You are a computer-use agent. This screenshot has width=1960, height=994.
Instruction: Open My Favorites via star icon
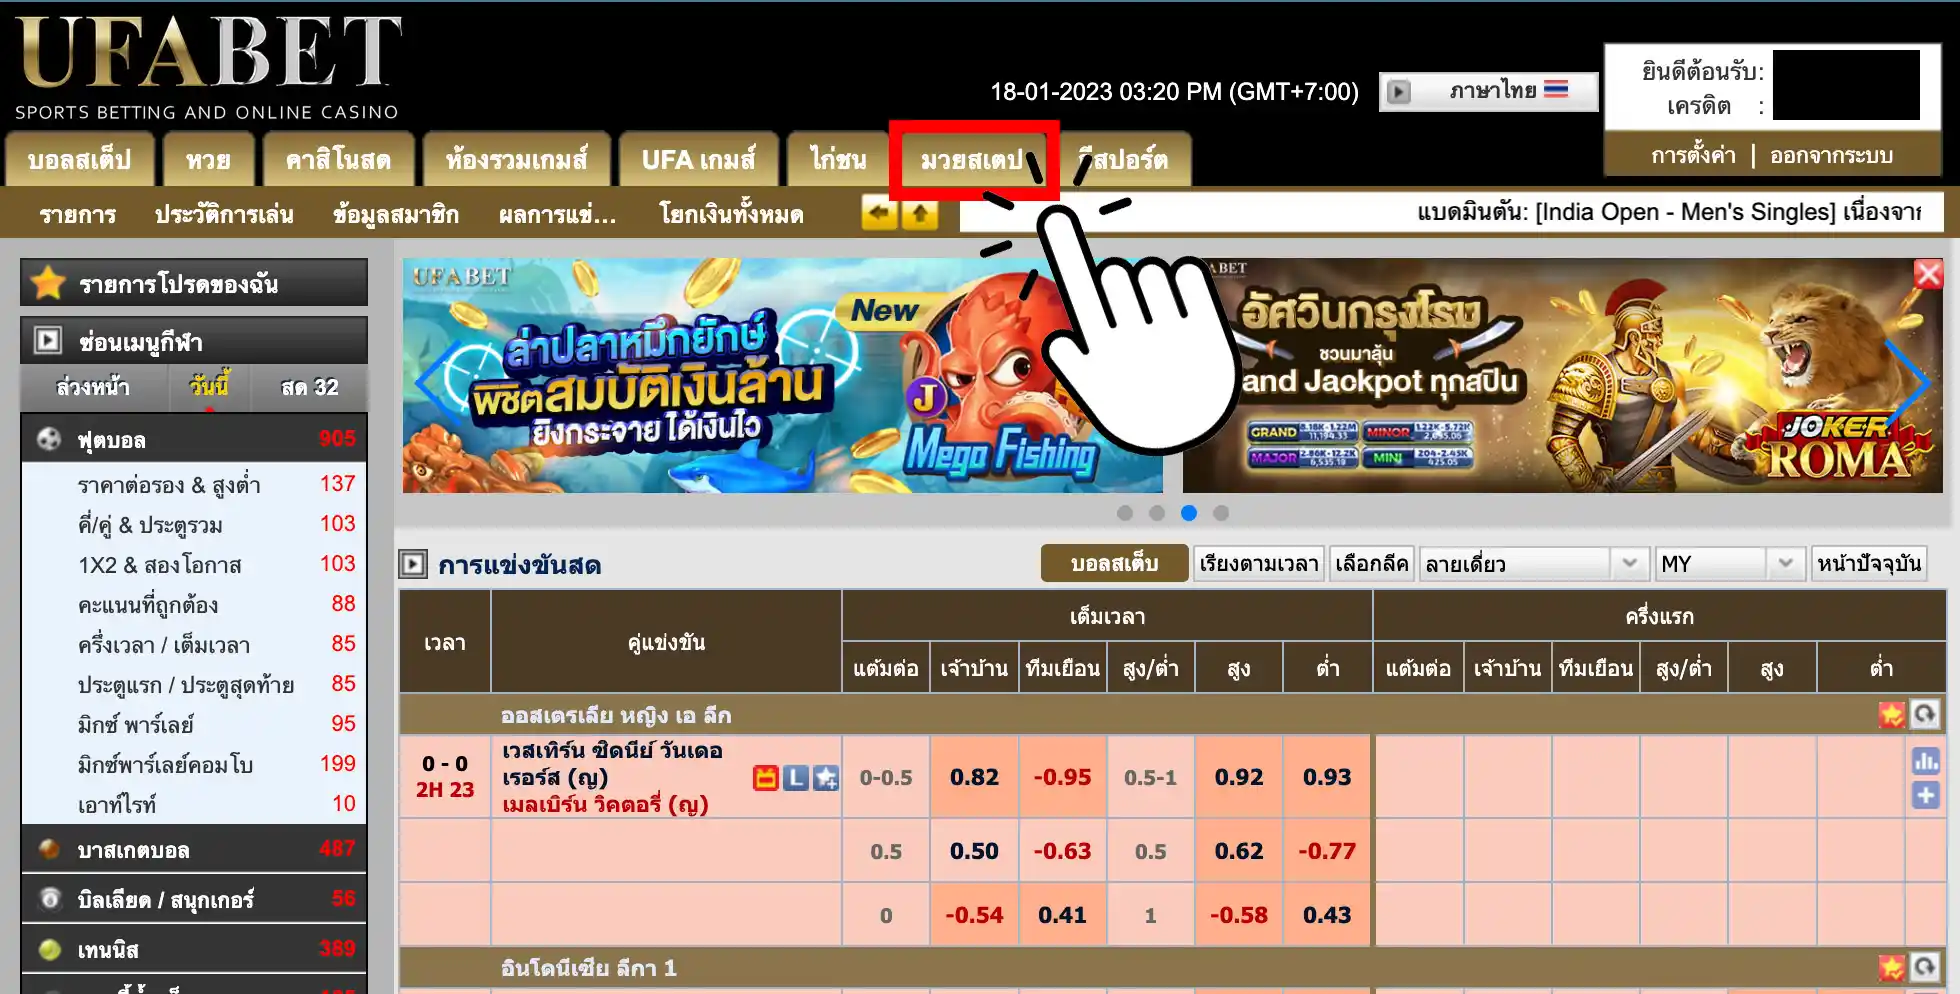(47, 284)
